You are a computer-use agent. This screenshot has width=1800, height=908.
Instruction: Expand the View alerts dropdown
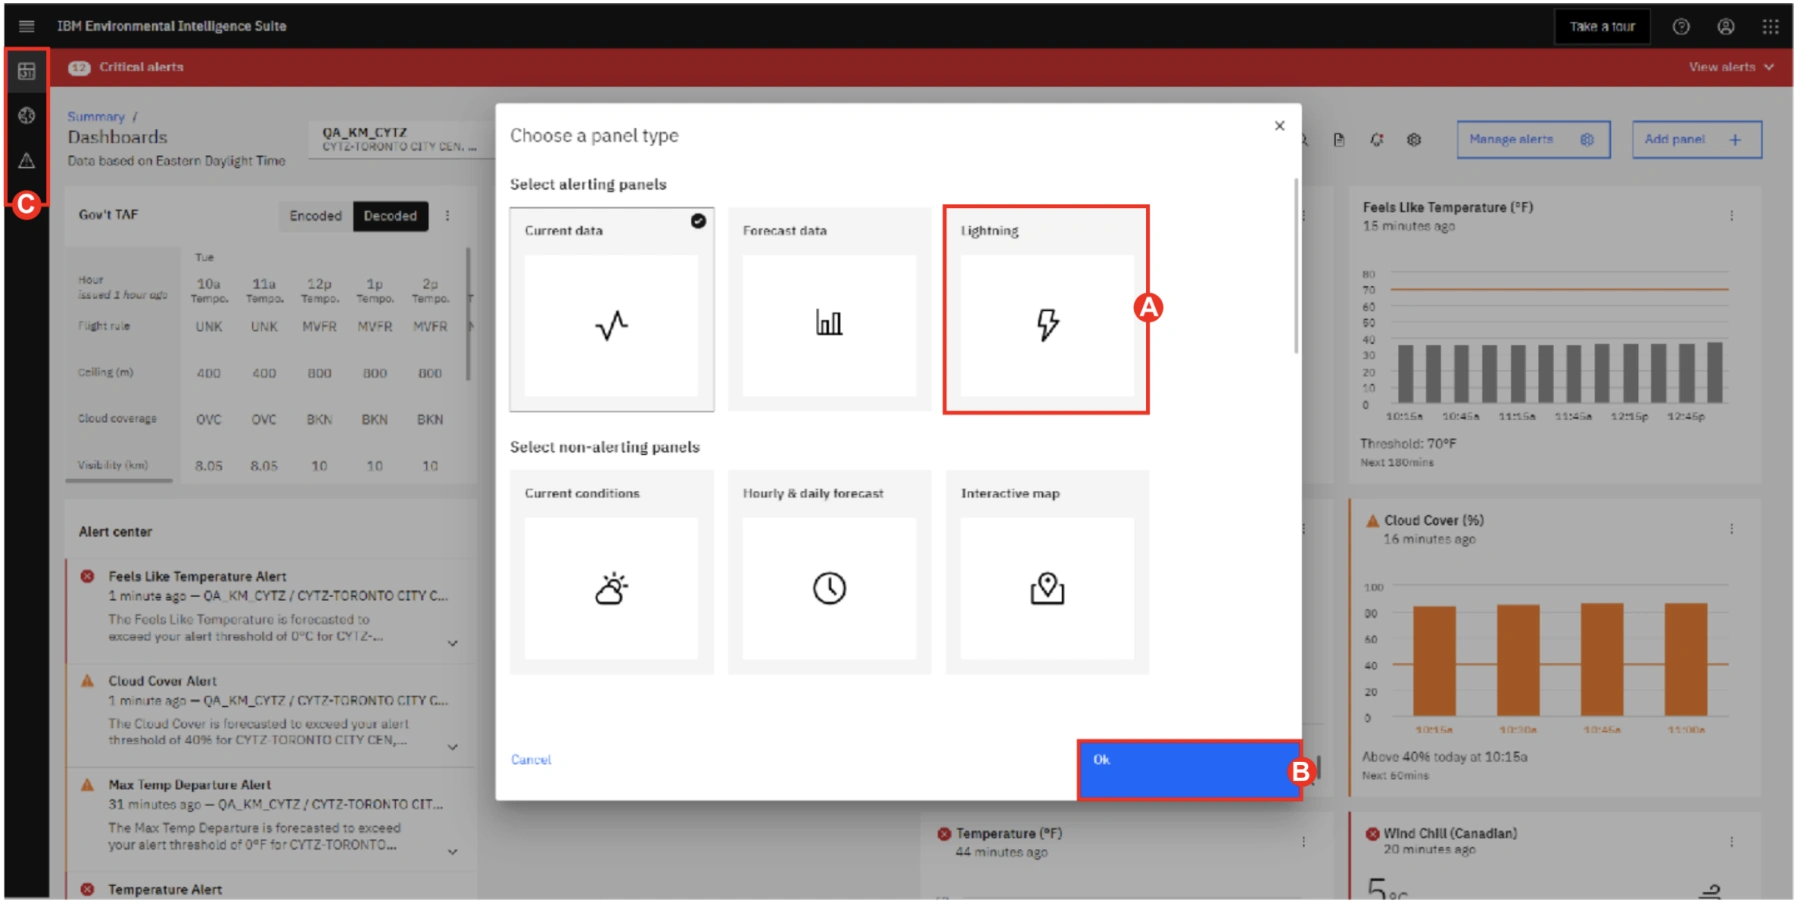1731,67
